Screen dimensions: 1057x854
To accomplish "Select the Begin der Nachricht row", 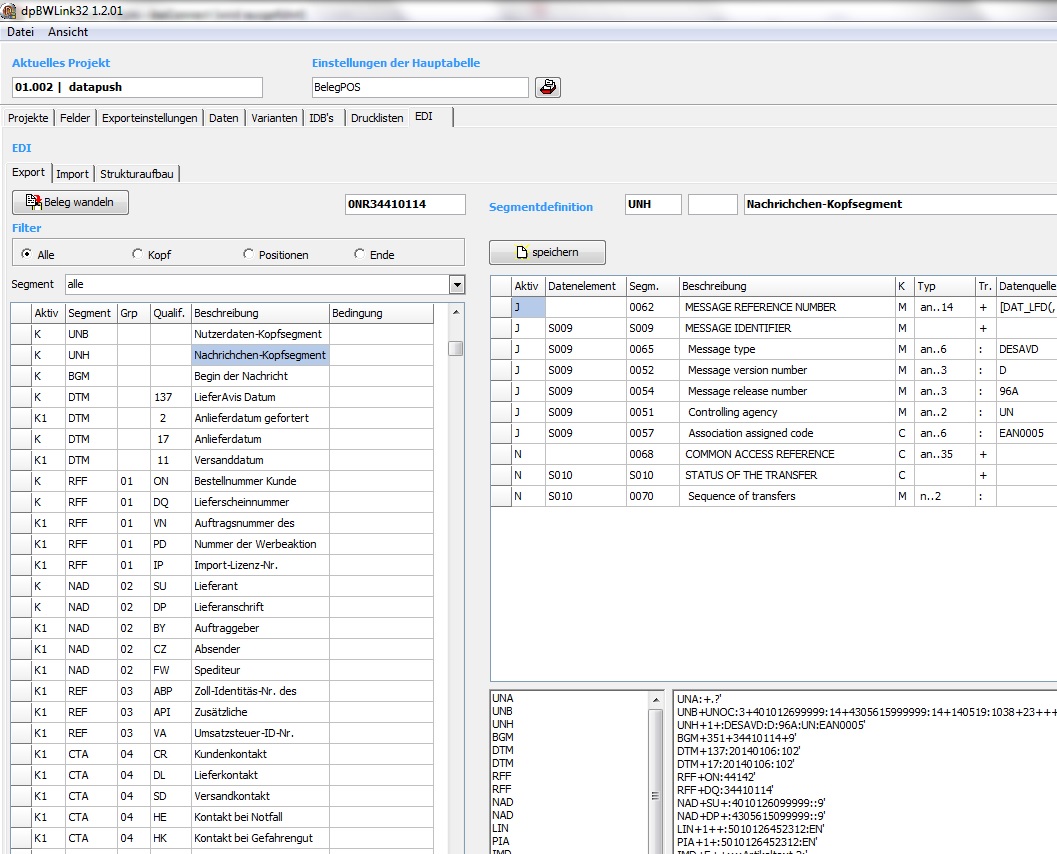I will [x=240, y=376].
